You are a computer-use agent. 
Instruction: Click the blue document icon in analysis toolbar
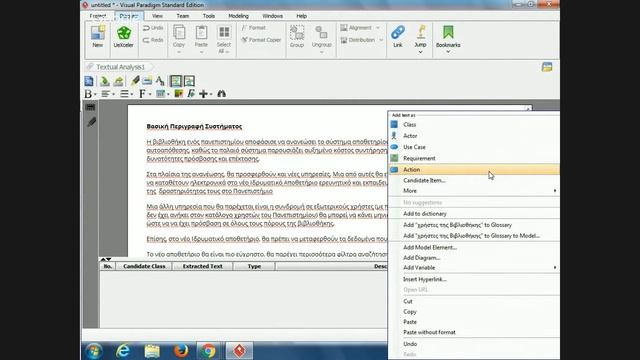(89, 81)
